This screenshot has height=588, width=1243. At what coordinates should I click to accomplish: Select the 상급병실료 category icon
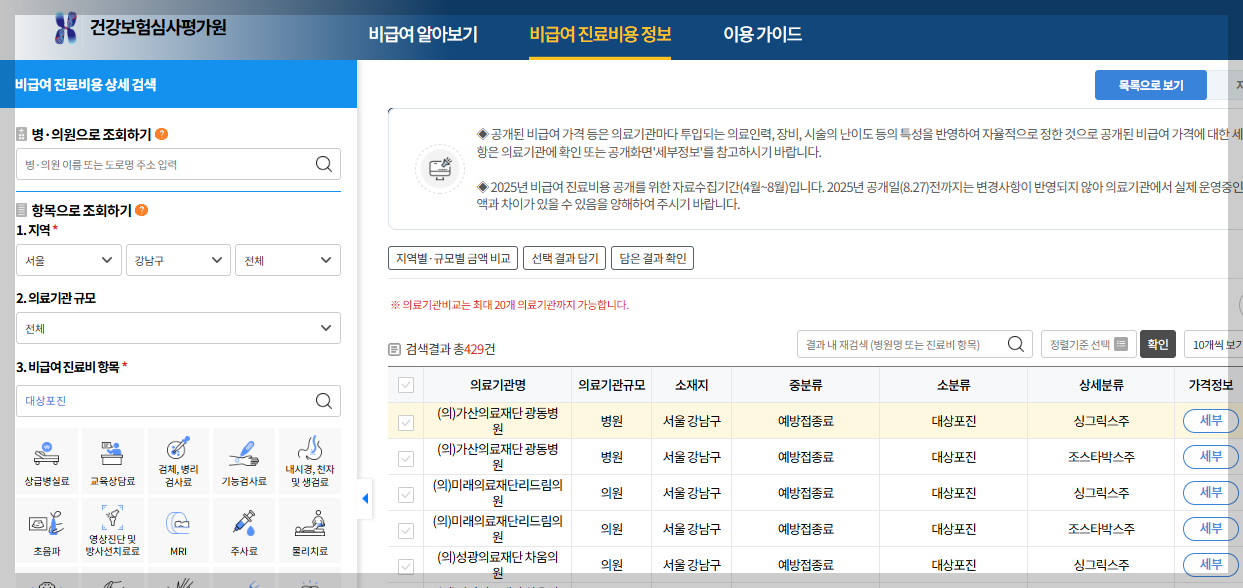pyautogui.click(x=46, y=459)
